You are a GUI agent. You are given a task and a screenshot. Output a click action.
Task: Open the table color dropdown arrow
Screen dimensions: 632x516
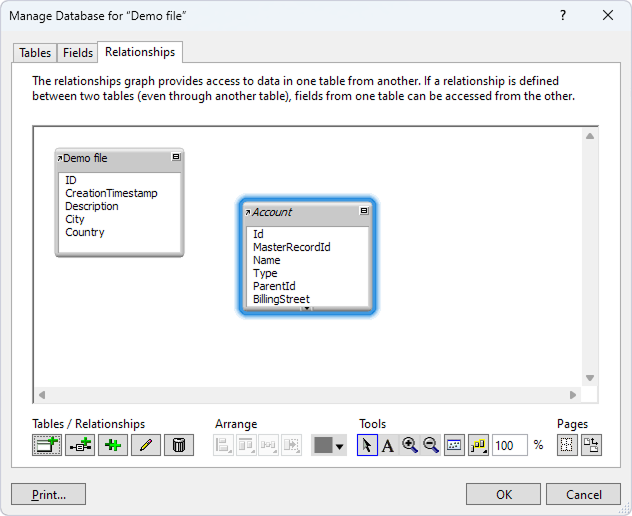coord(340,446)
